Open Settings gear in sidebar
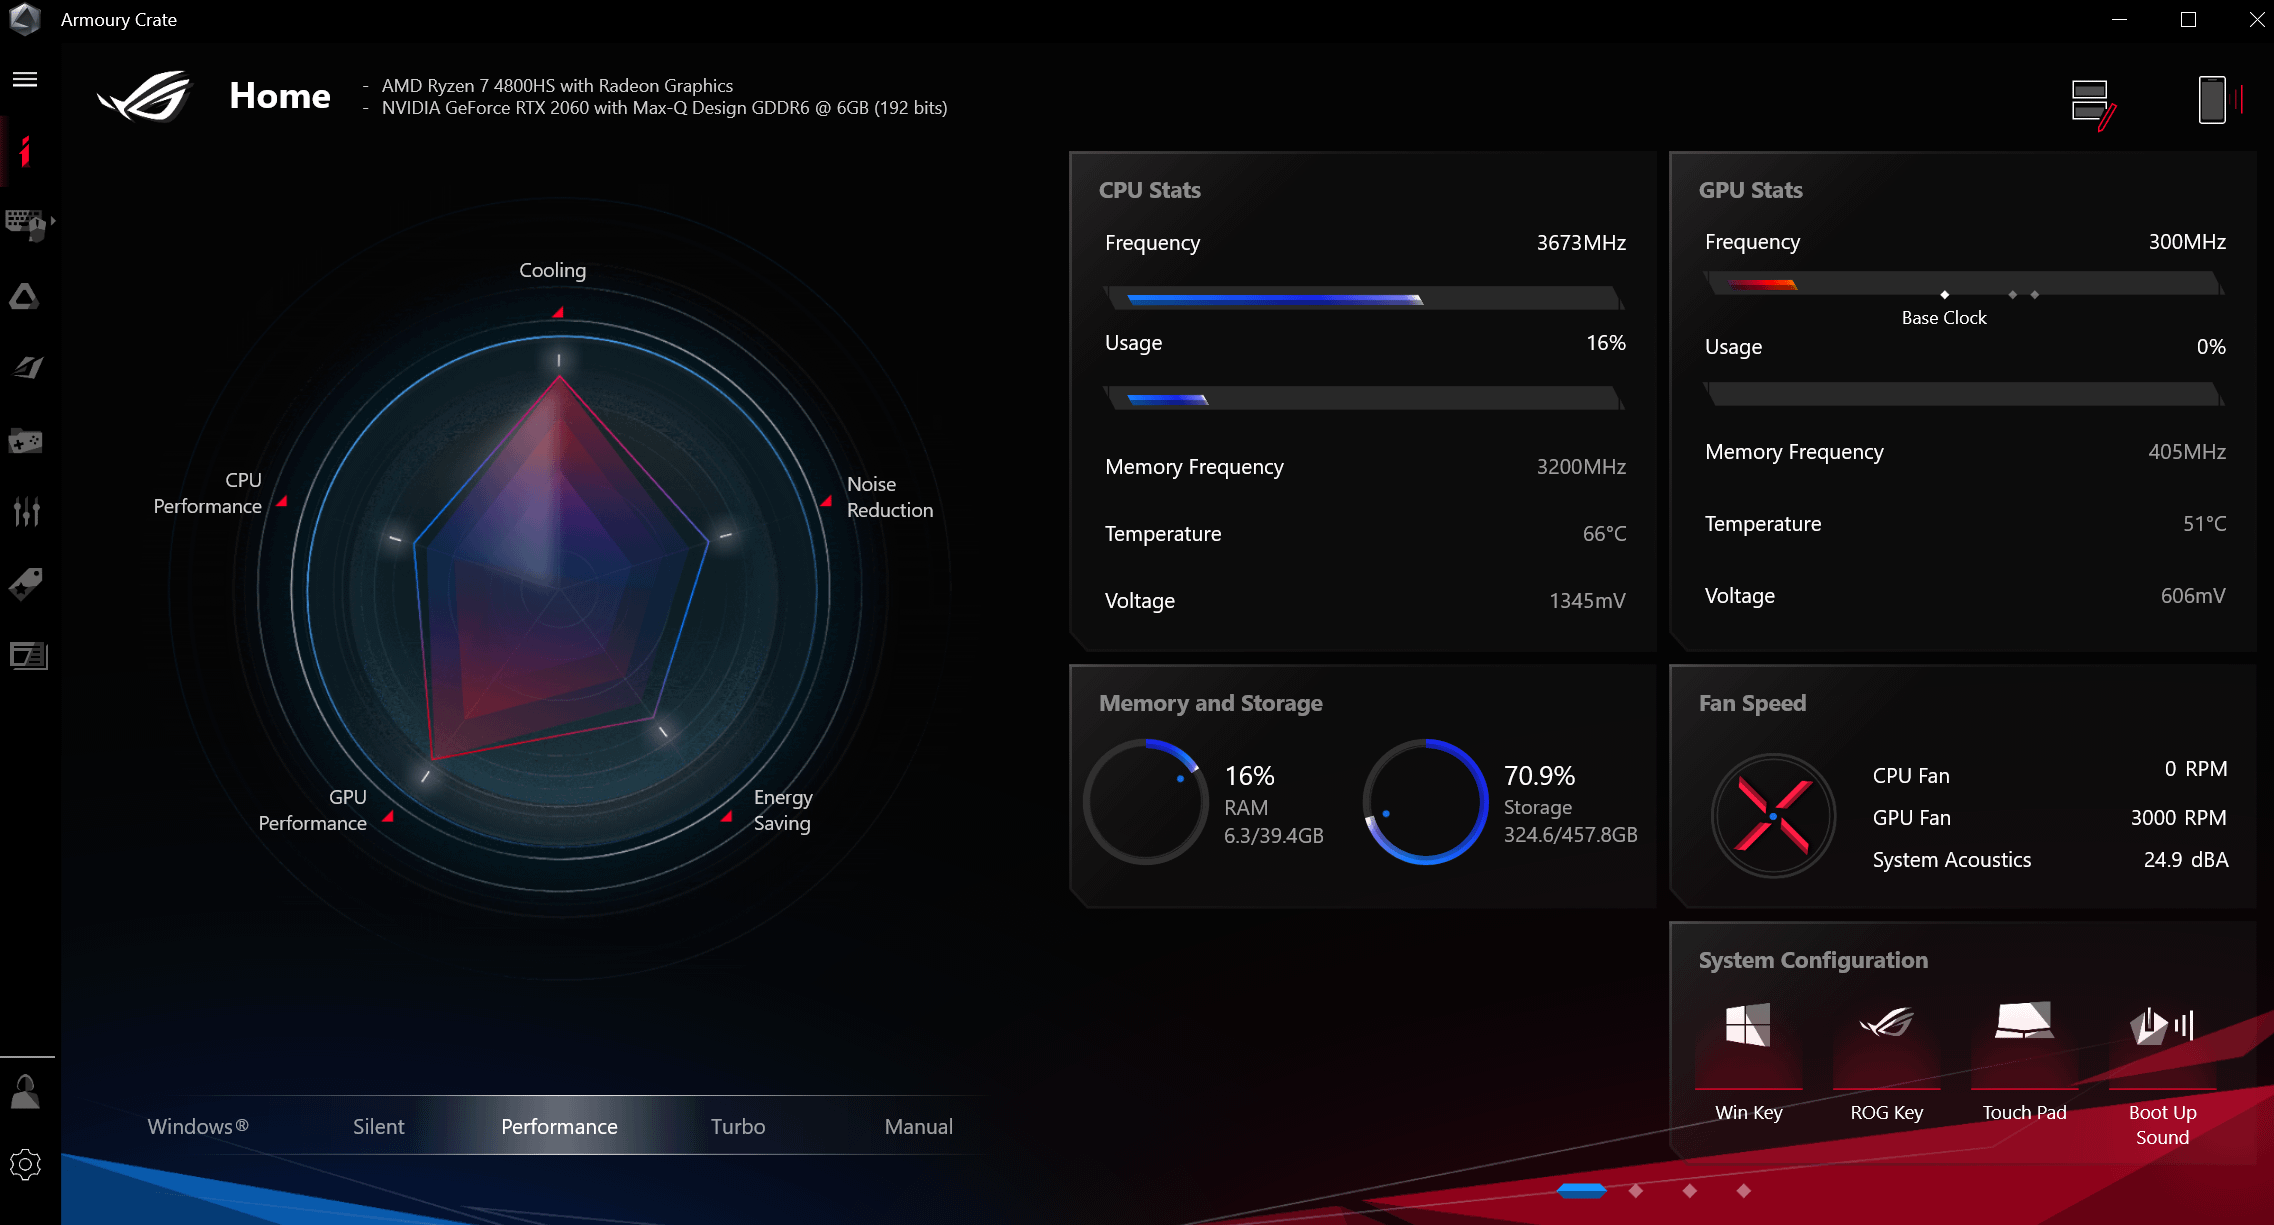The image size is (2274, 1225). pos(25,1164)
